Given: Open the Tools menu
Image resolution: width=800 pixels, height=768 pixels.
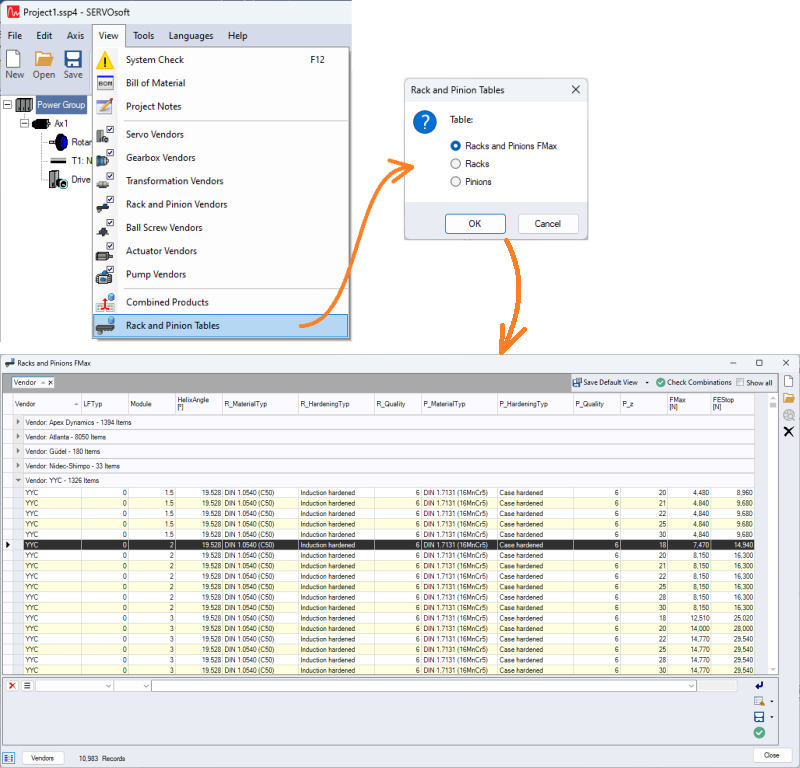Looking at the screenshot, I should [143, 36].
